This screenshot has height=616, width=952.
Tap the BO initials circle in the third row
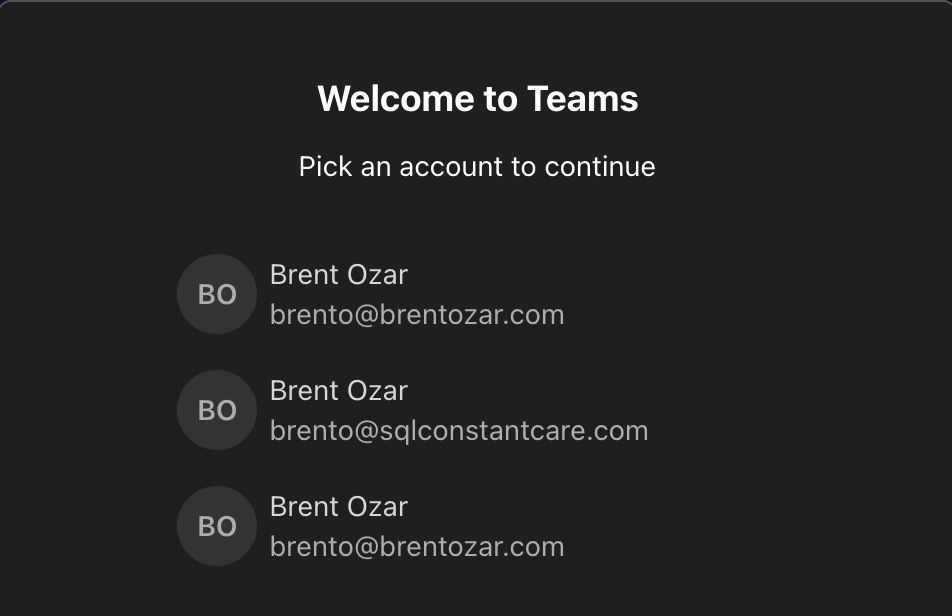pyautogui.click(x=217, y=526)
